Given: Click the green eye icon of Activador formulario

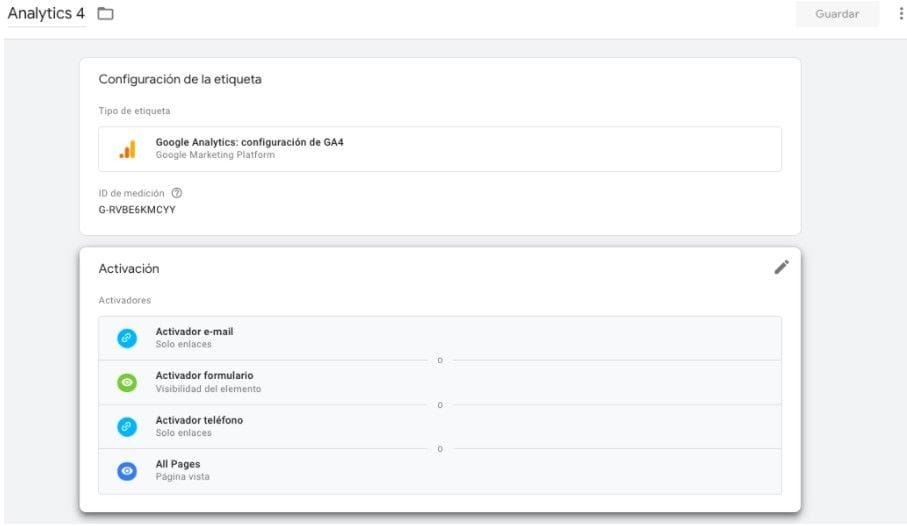Looking at the screenshot, I should click(x=127, y=382).
